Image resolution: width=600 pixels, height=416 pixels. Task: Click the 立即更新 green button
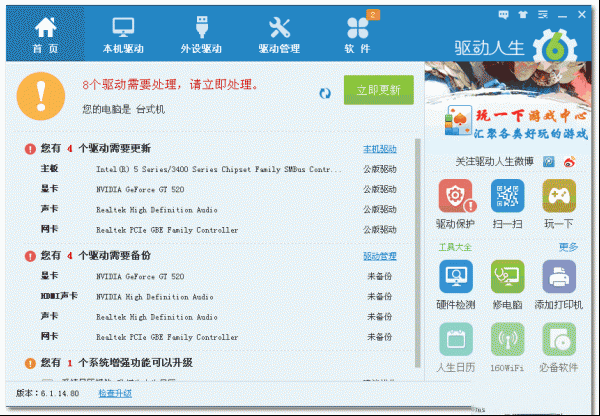[x=378, y=90]
